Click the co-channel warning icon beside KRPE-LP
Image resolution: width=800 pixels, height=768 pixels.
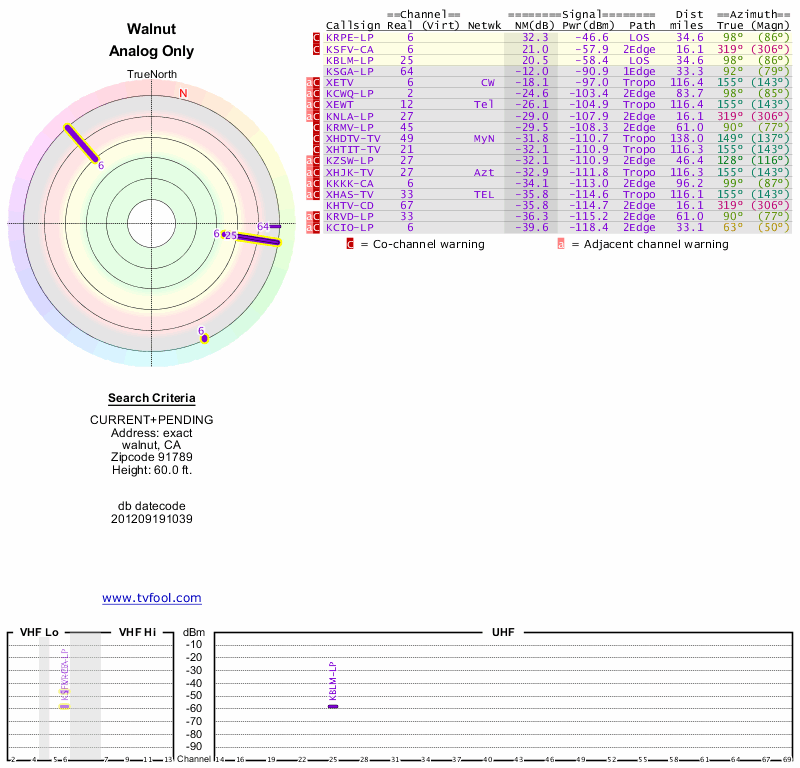(317, 37)
